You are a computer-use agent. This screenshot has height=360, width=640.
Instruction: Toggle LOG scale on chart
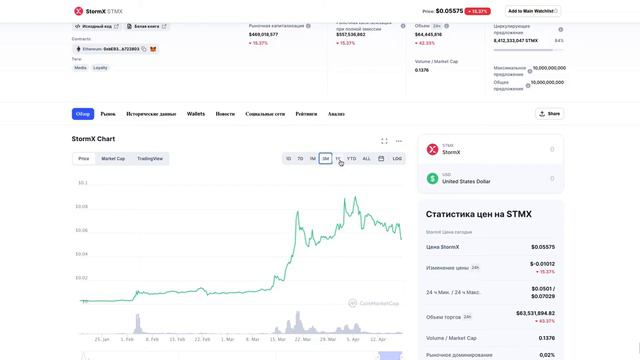pyautogui.click(x=397, y=158)
